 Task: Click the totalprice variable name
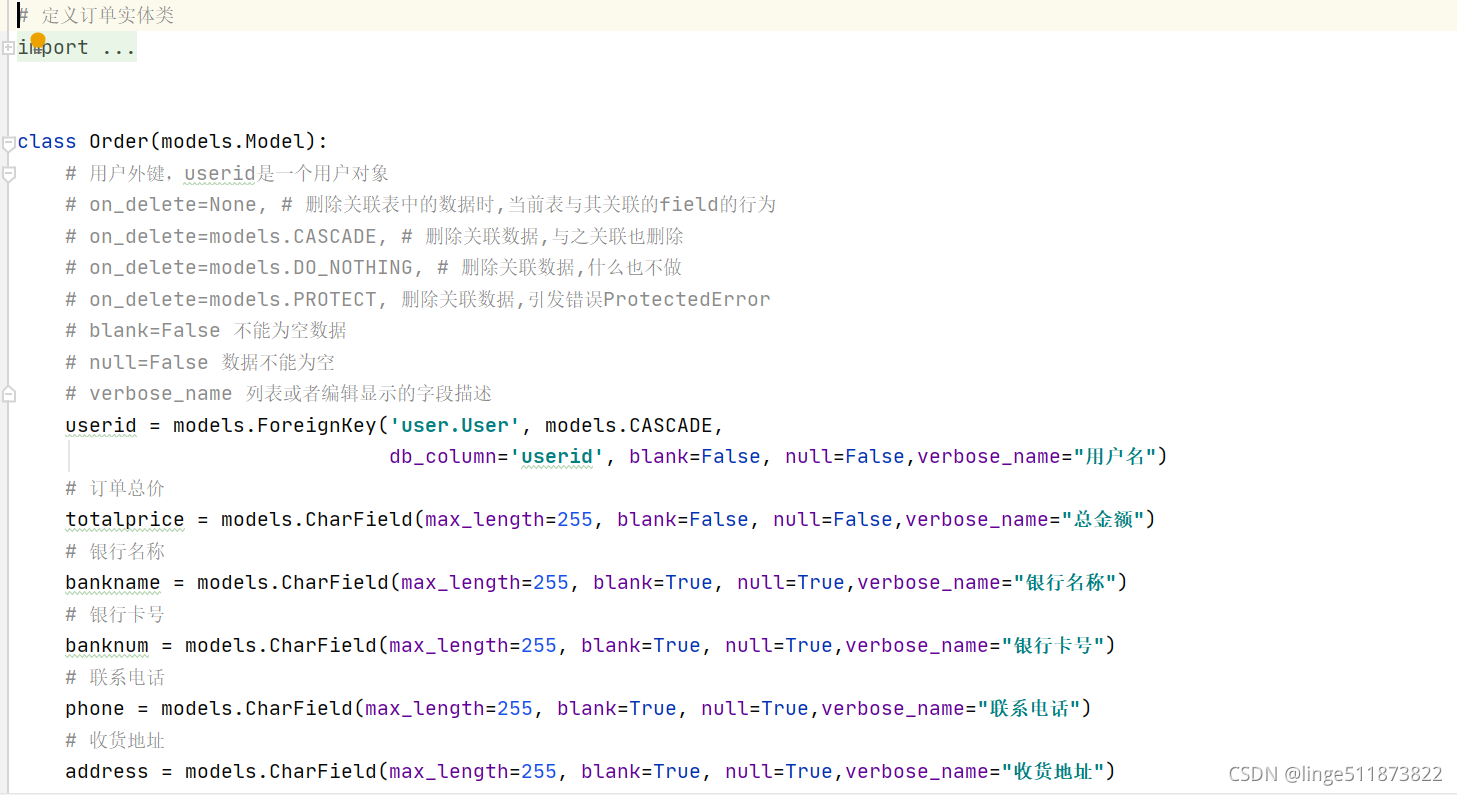click(x=125, y=519)
